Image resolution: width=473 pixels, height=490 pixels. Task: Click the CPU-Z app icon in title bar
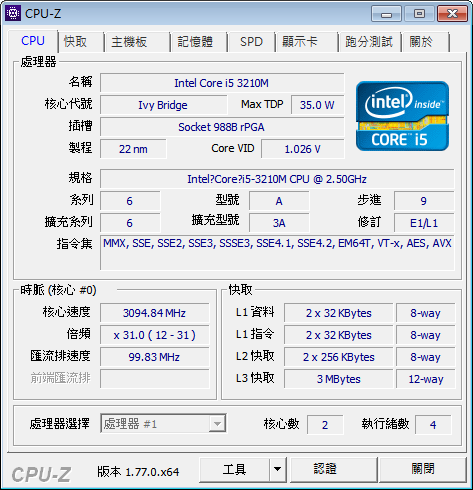click(x=13, y=13)
